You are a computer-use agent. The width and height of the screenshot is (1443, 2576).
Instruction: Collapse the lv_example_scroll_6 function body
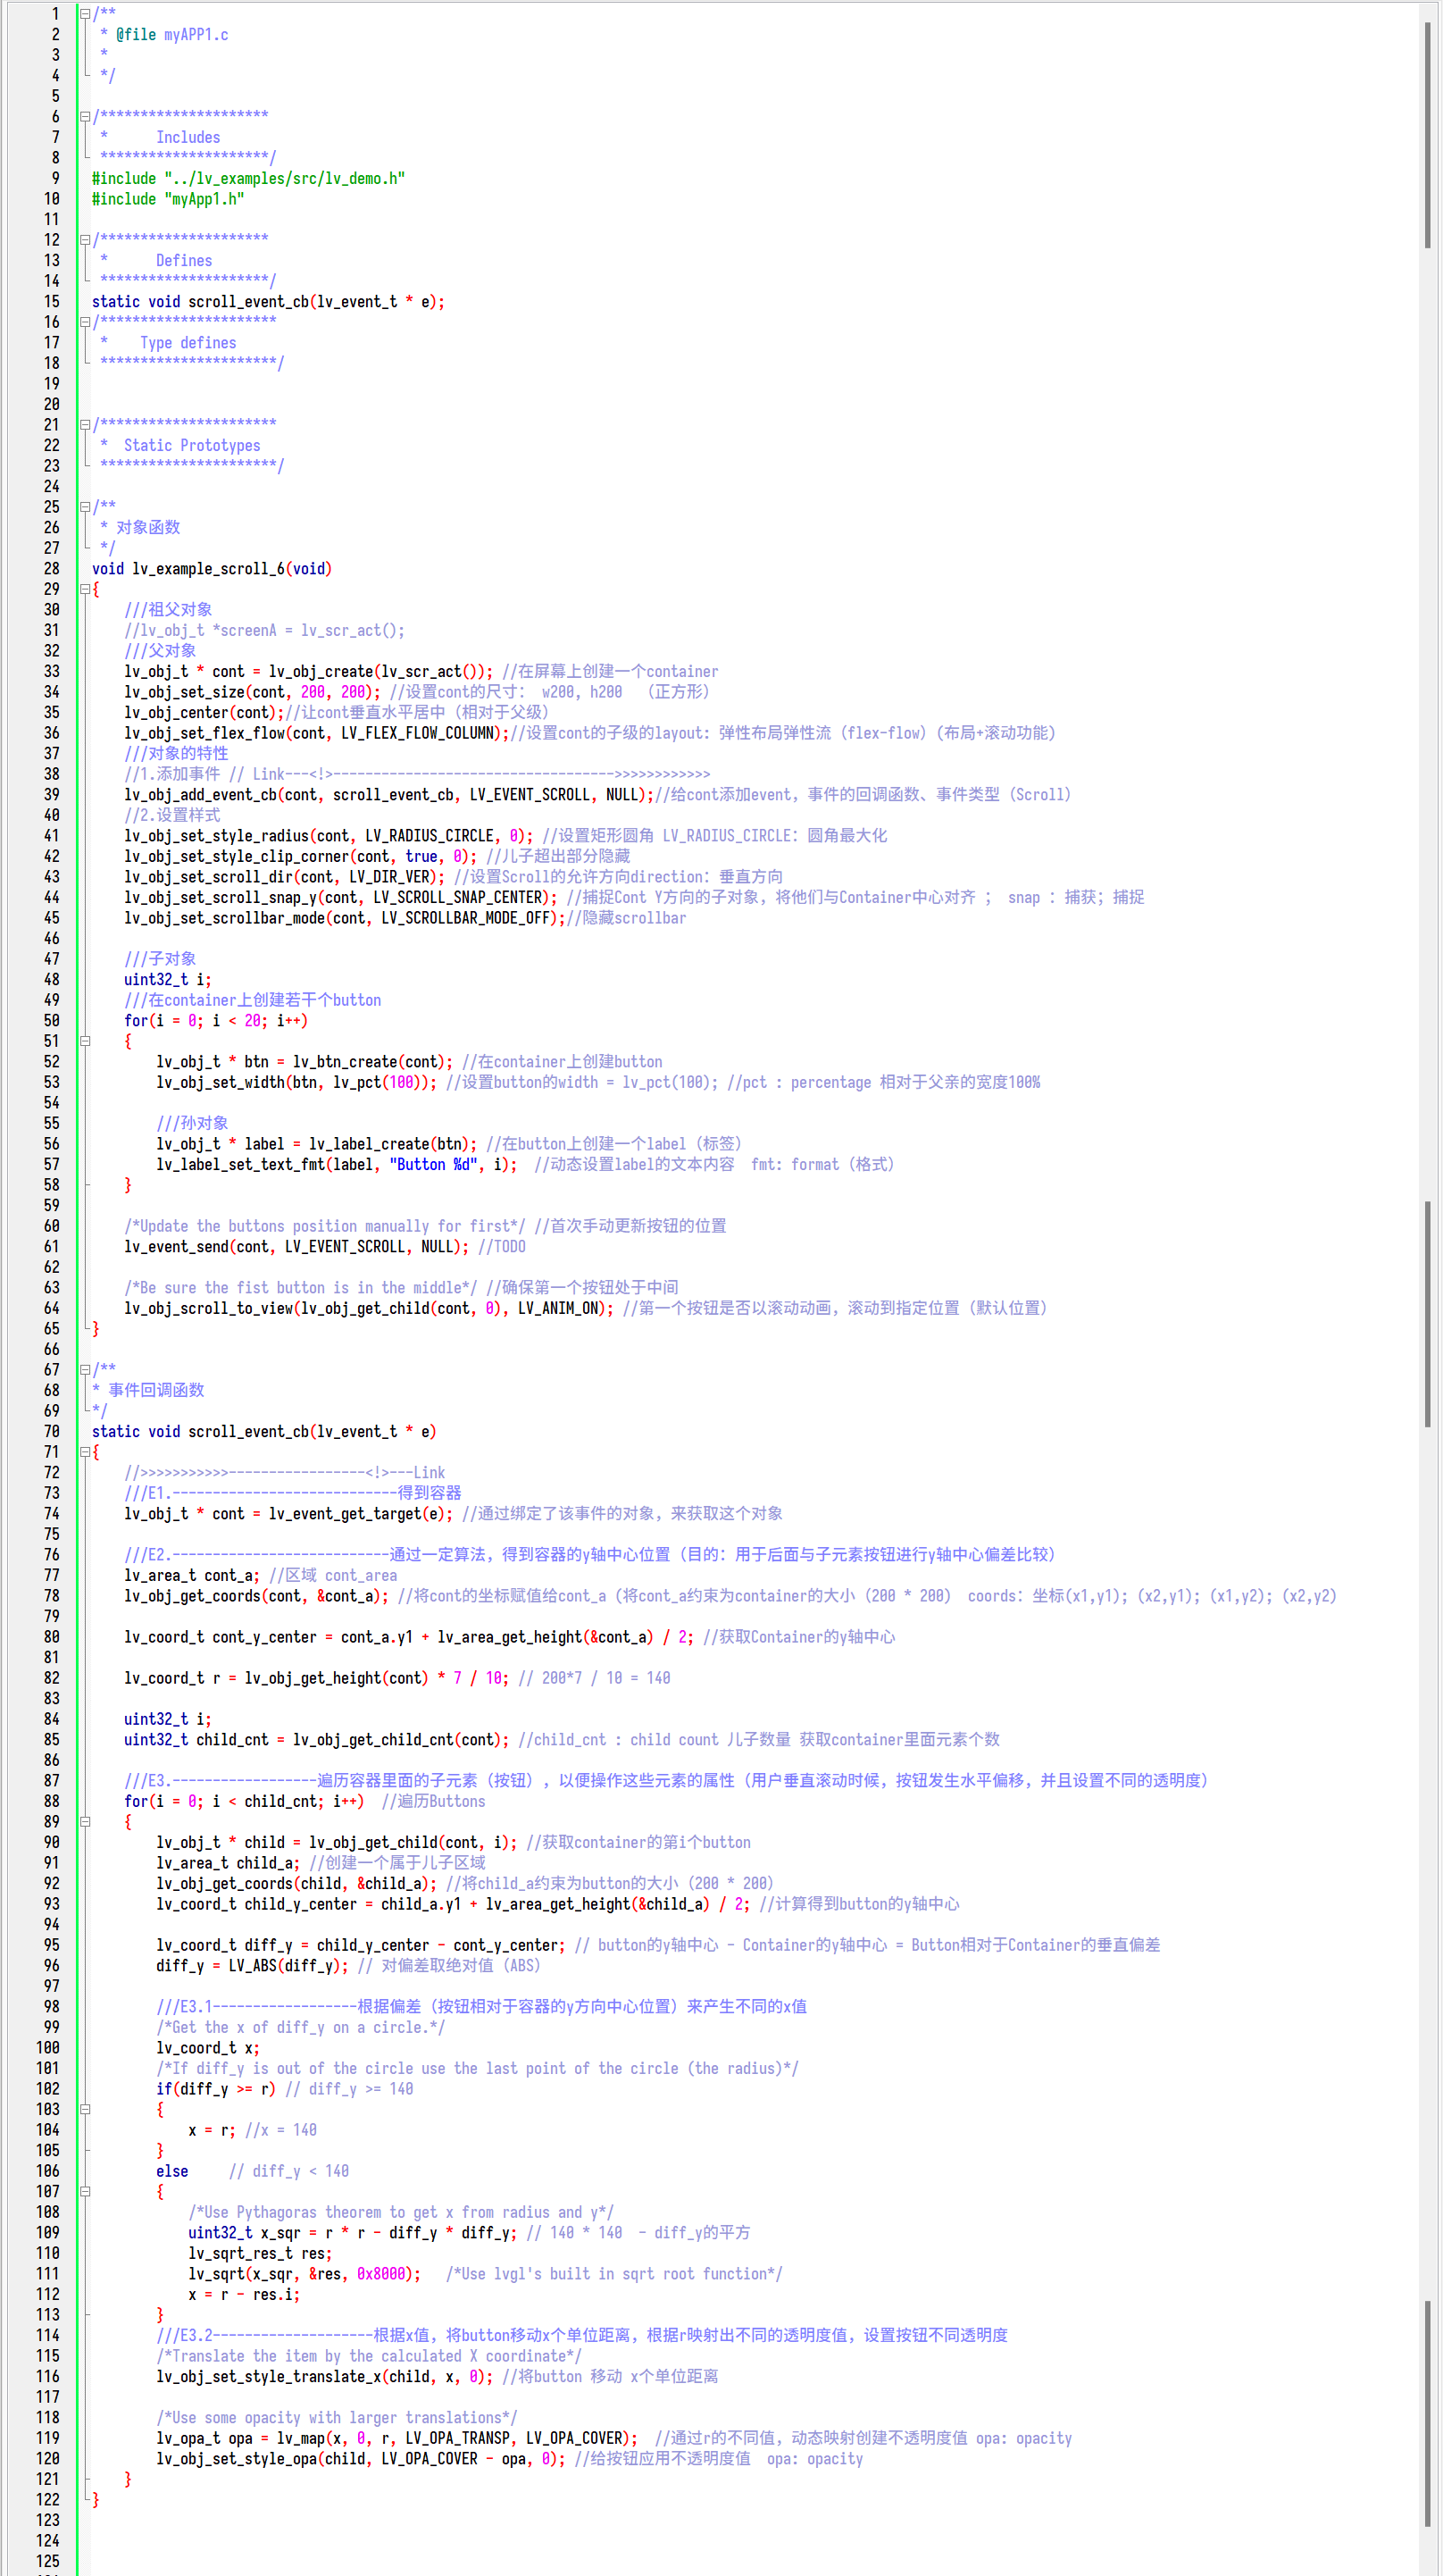tap(84, 589)
